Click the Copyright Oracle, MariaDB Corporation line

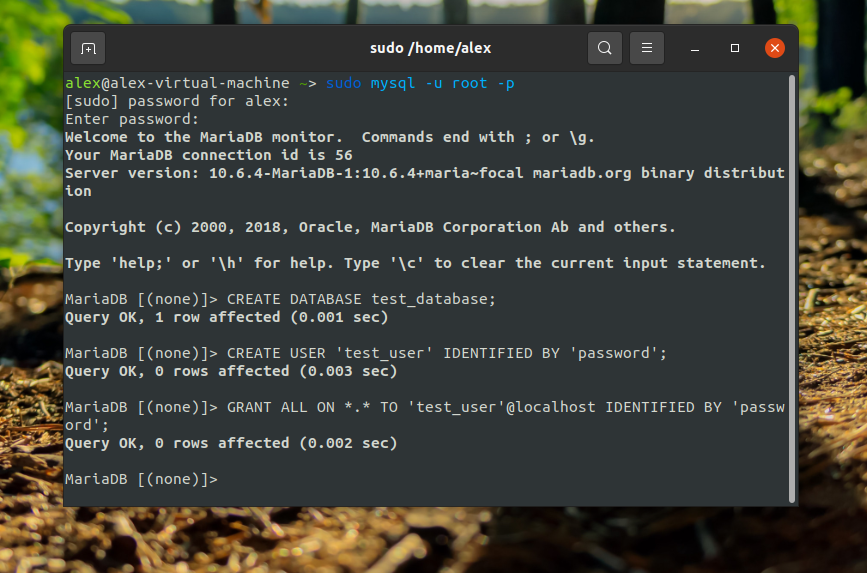point(370,227)
